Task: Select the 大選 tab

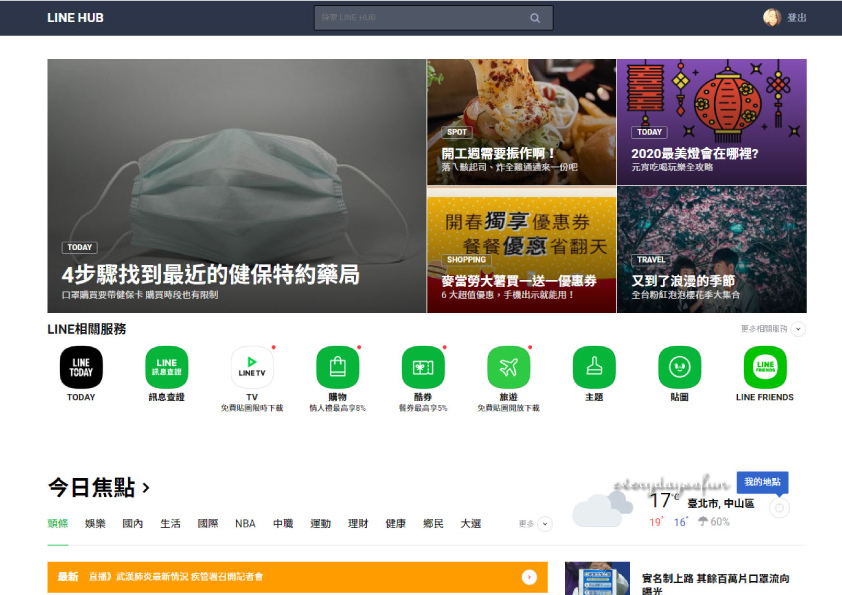Action: click(471, 524)
